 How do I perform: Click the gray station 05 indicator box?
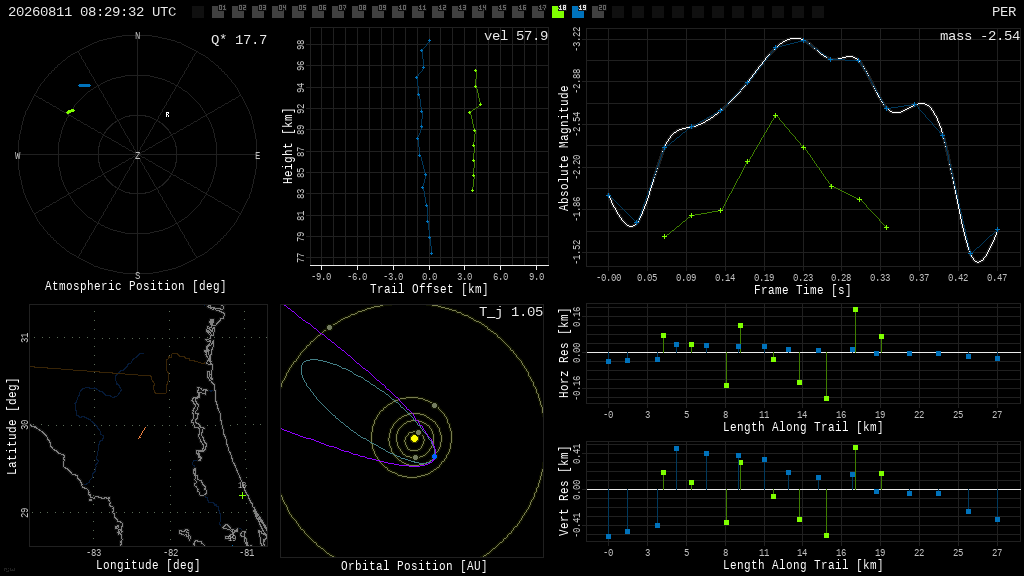[x=298, y=12]
